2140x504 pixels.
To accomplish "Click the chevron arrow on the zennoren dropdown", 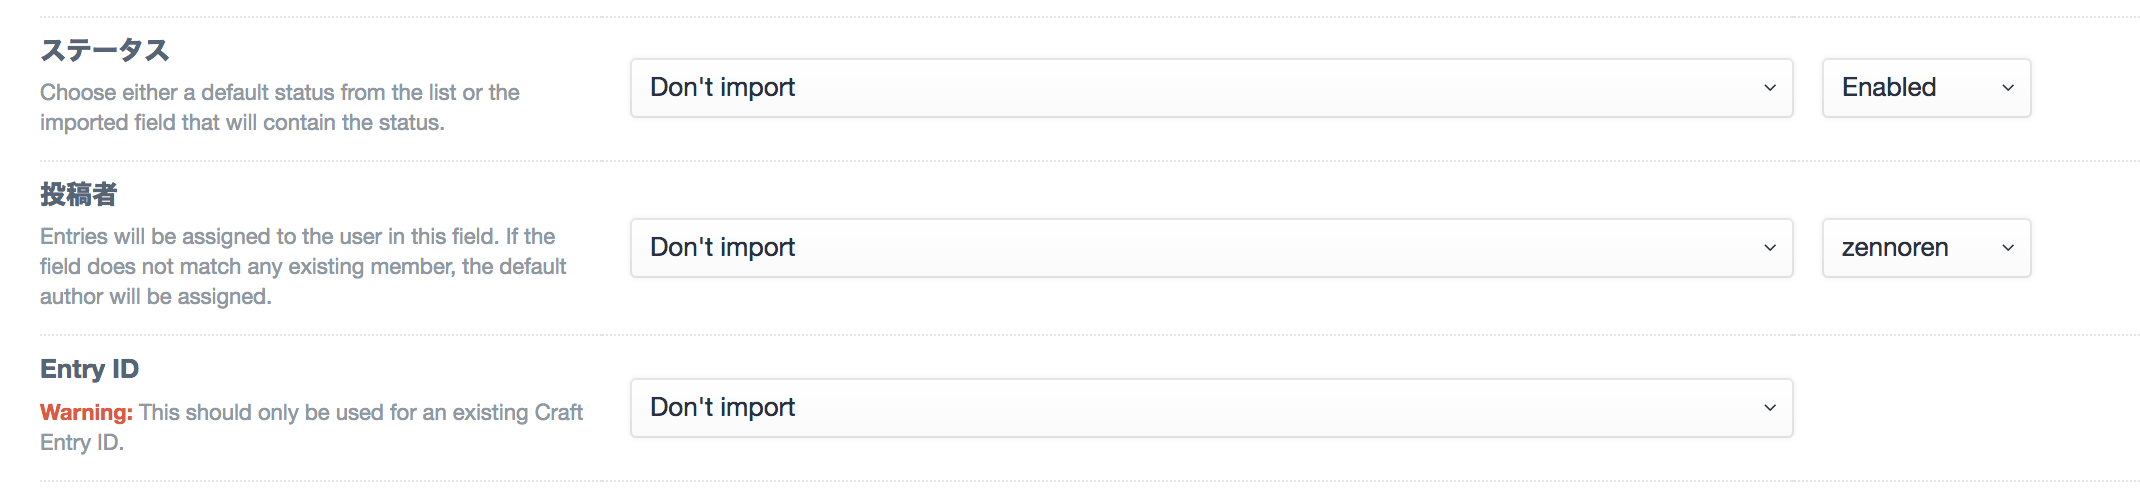I will pos(2007,248).
